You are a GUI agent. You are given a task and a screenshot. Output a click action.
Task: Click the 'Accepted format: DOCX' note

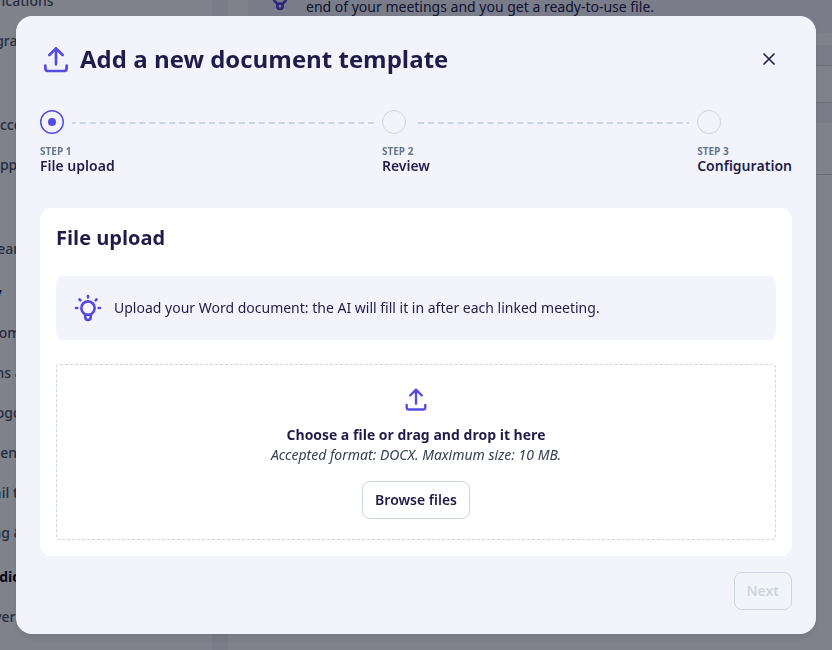[416, 455]
